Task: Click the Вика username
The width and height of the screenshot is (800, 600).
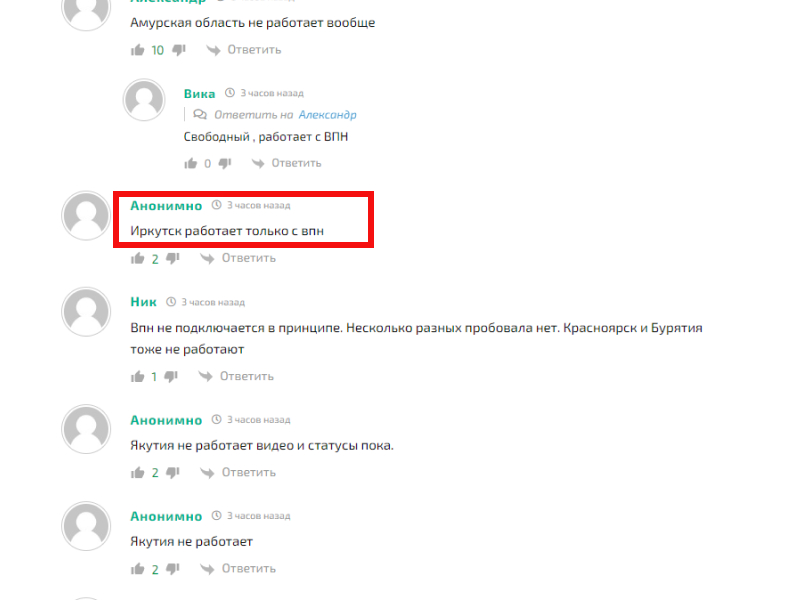Action: pyautogui.click(x=199, y=93)
